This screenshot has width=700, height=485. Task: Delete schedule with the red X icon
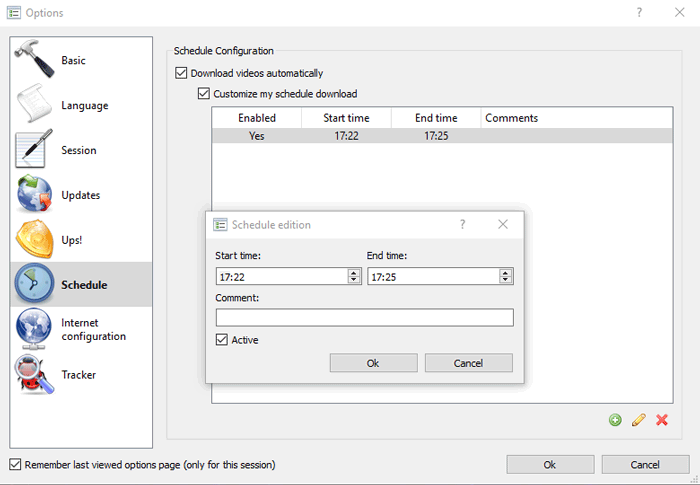tap(662, 420)
